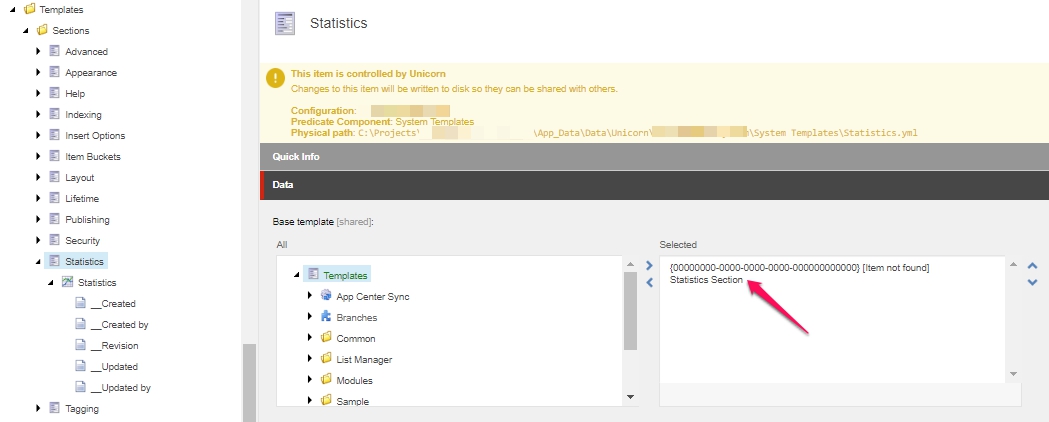Screen dimensions: 1049x422
Task: Click the App Center Sync globe icon
Action: (326, 296)
